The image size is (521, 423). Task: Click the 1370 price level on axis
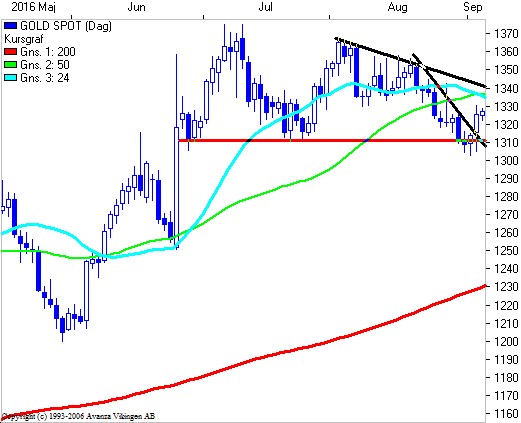tap(506, 34)
